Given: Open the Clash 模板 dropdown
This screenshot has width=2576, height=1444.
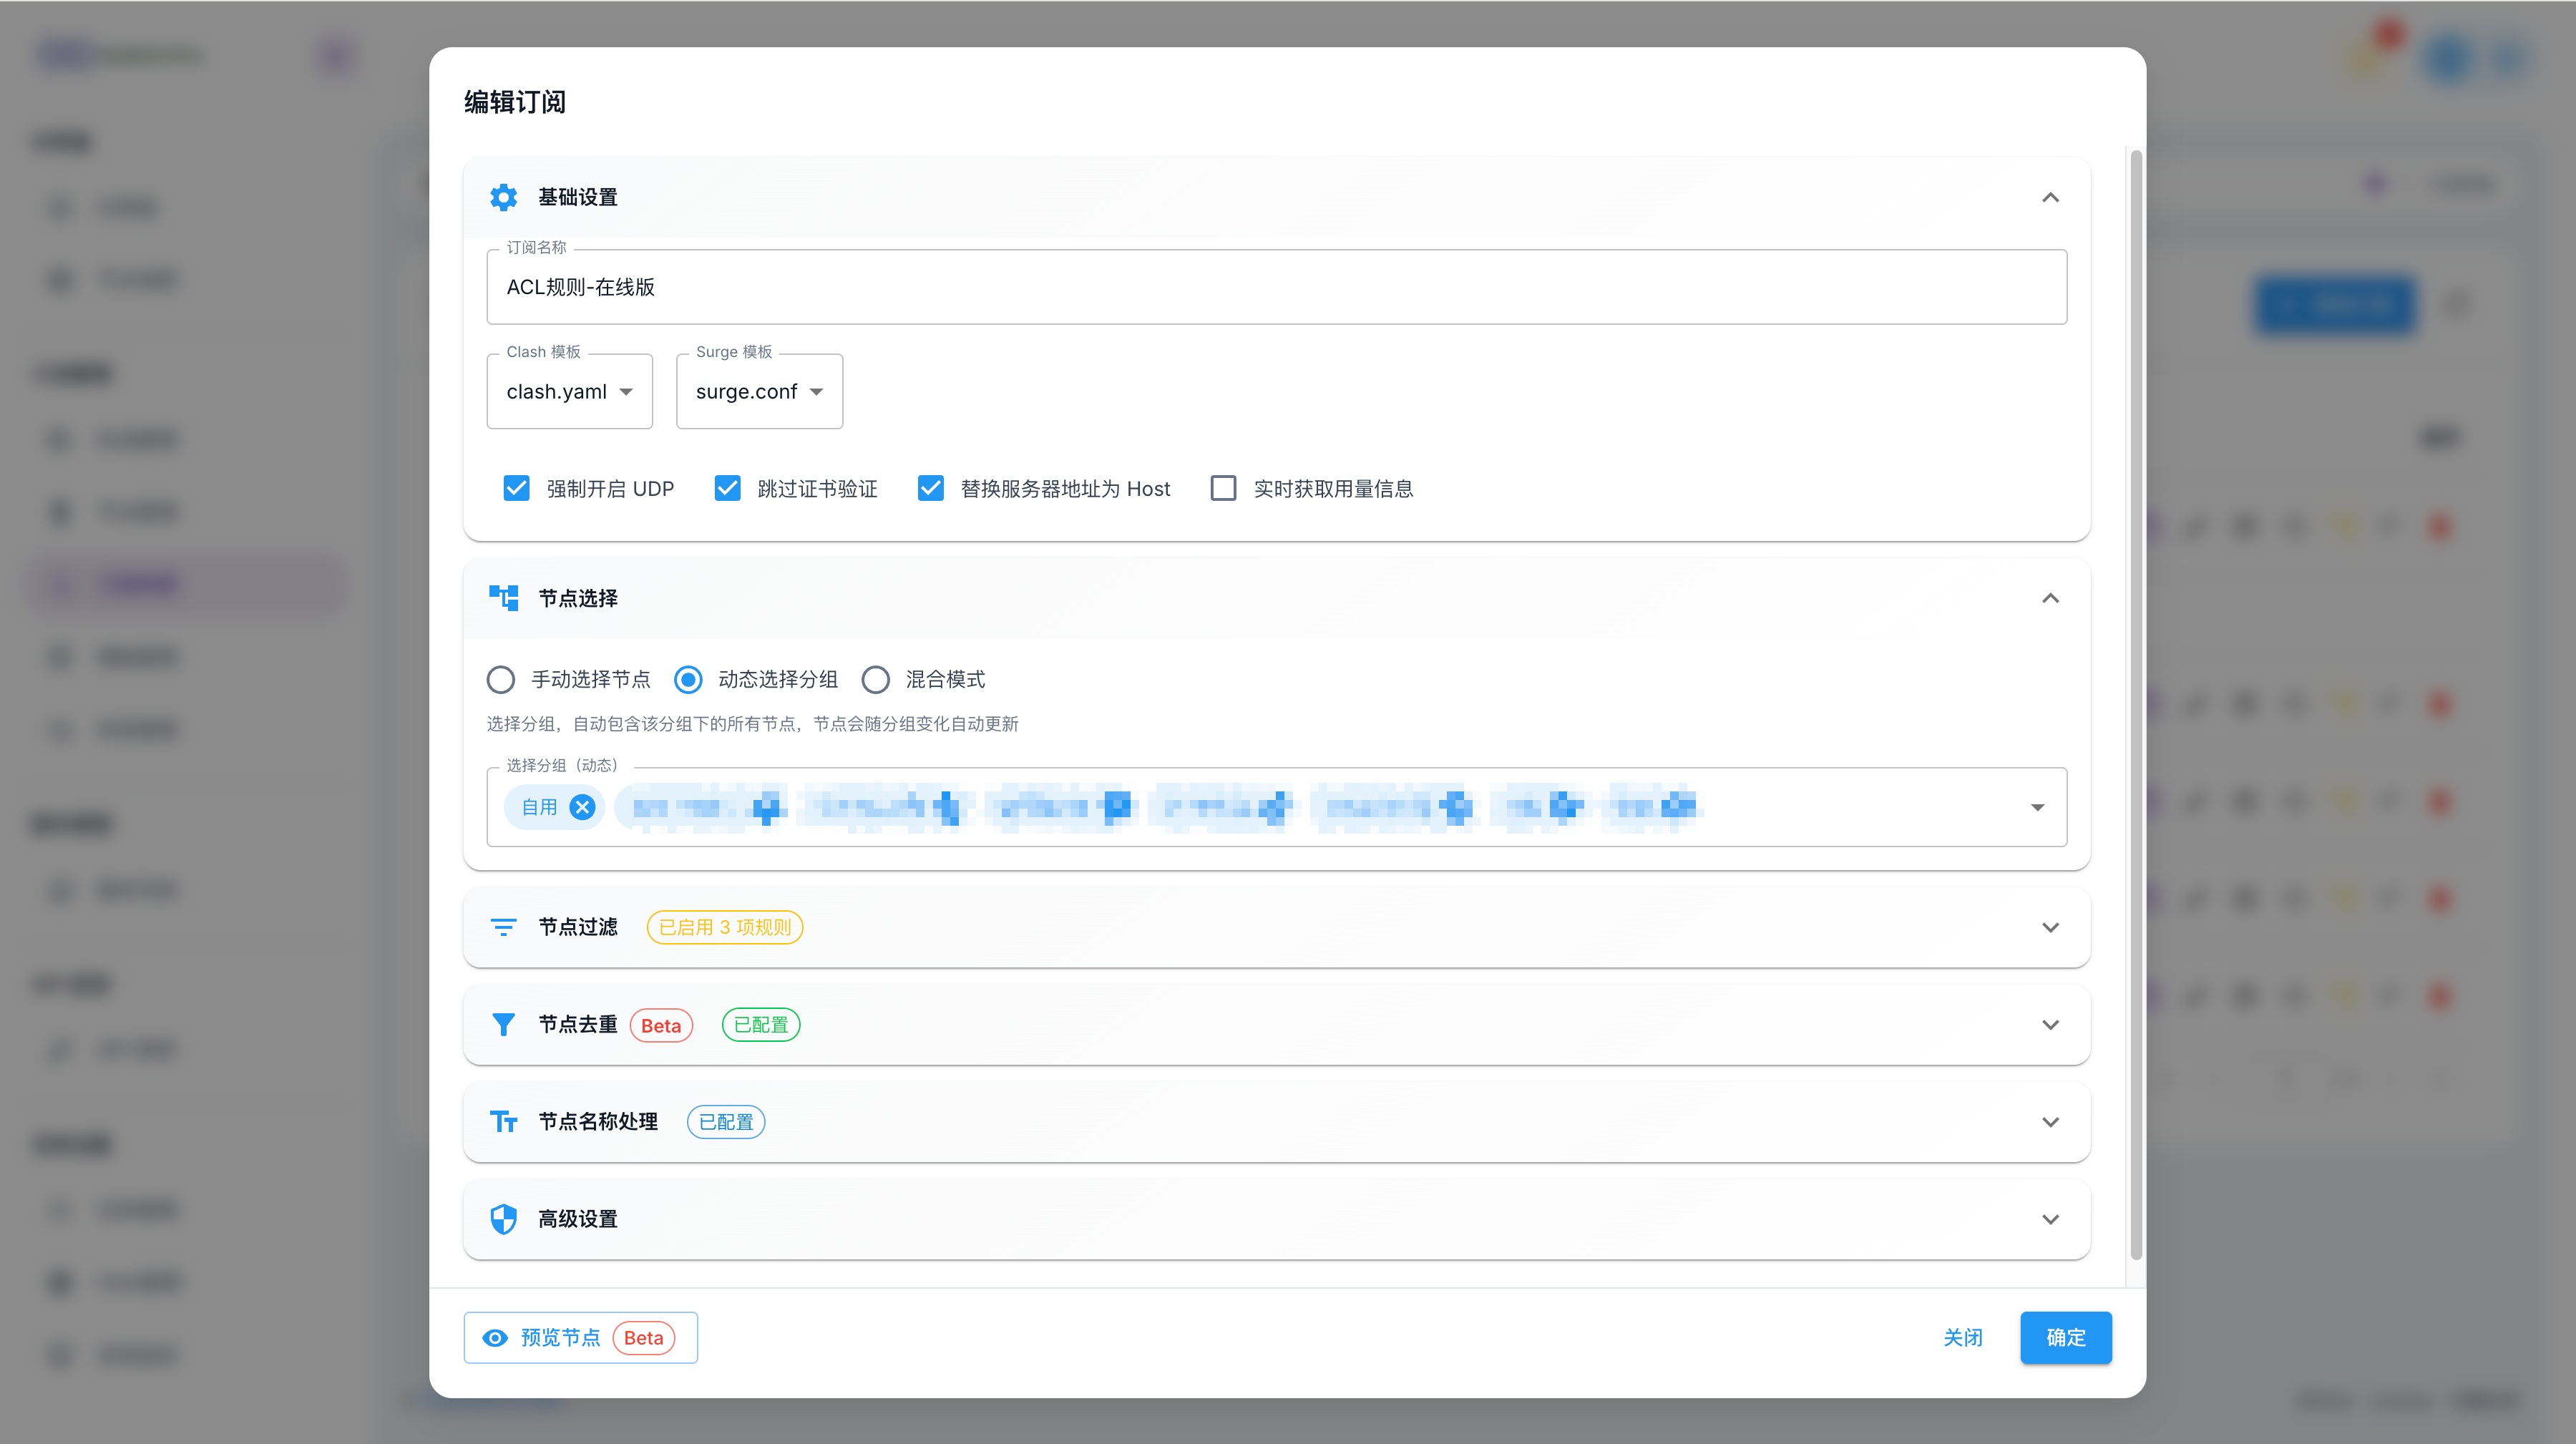Looking at the screenshot, I should pos(569,392).
